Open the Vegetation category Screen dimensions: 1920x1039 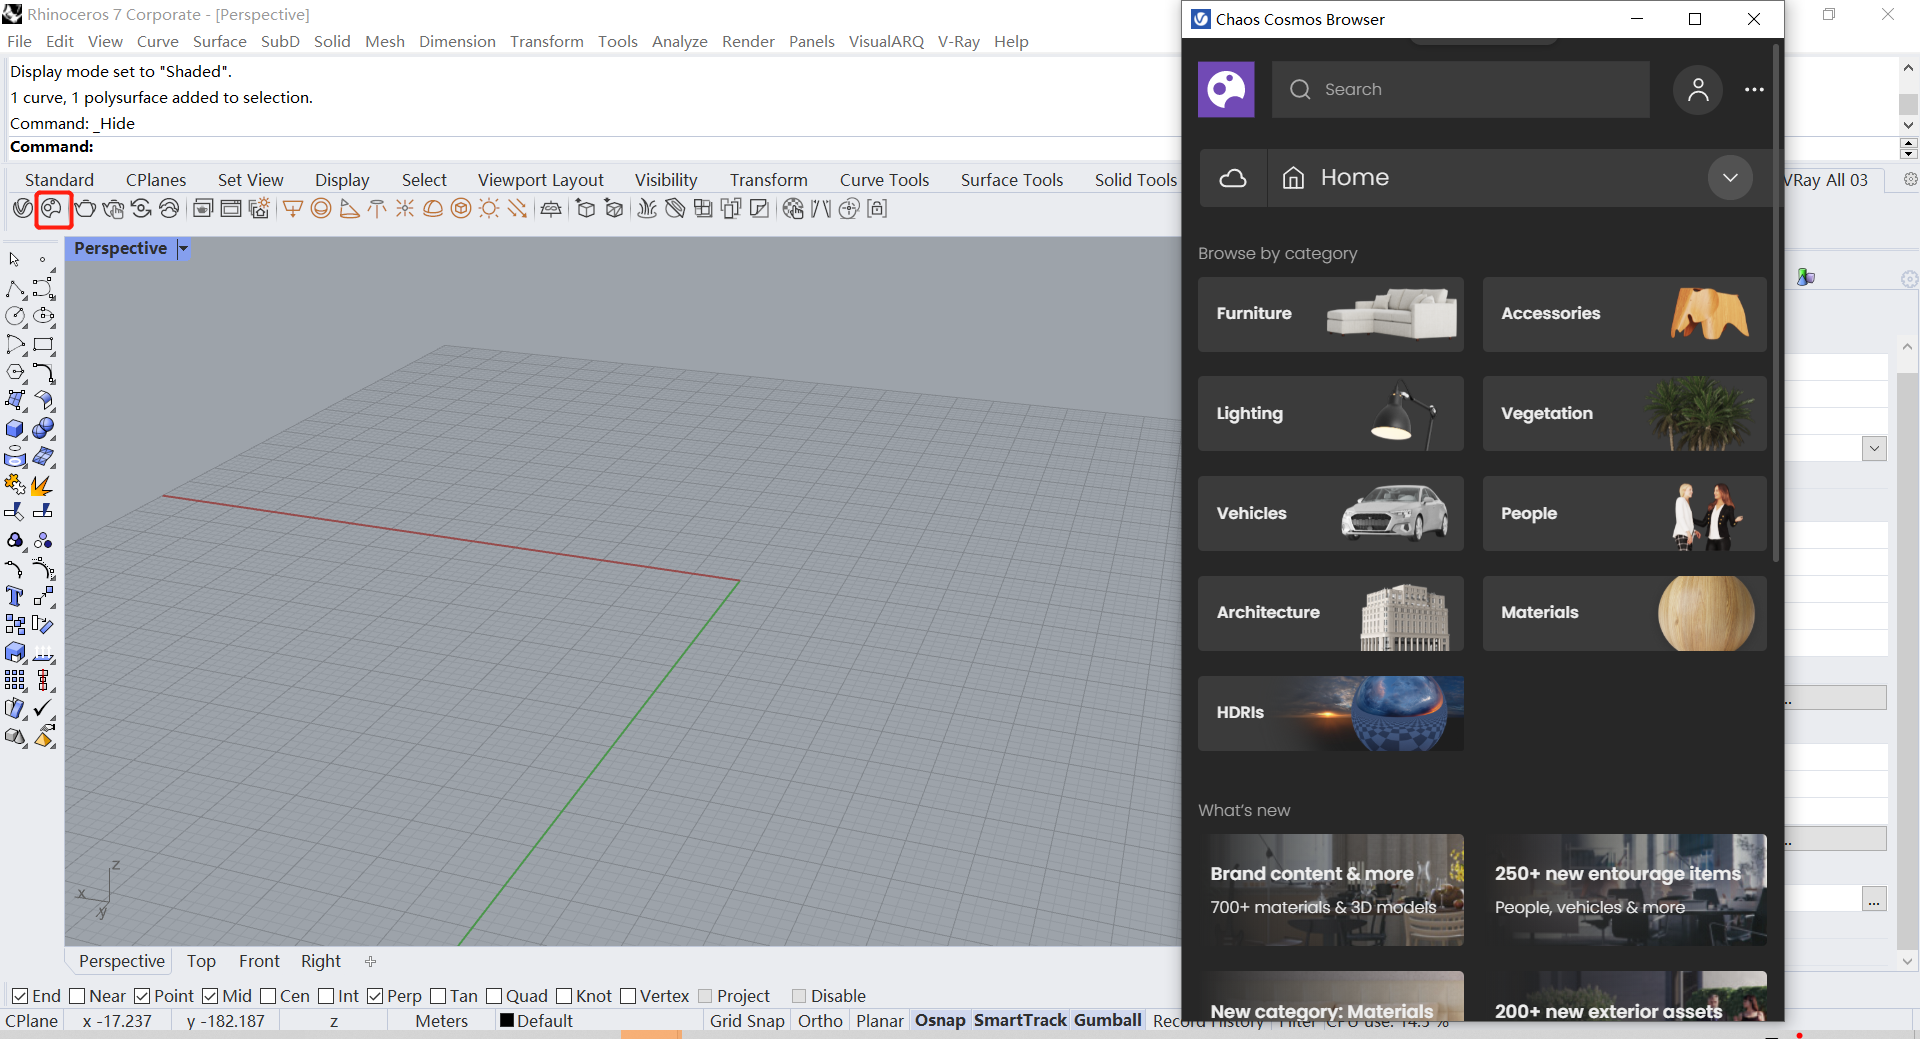[x=1625, y=413]
